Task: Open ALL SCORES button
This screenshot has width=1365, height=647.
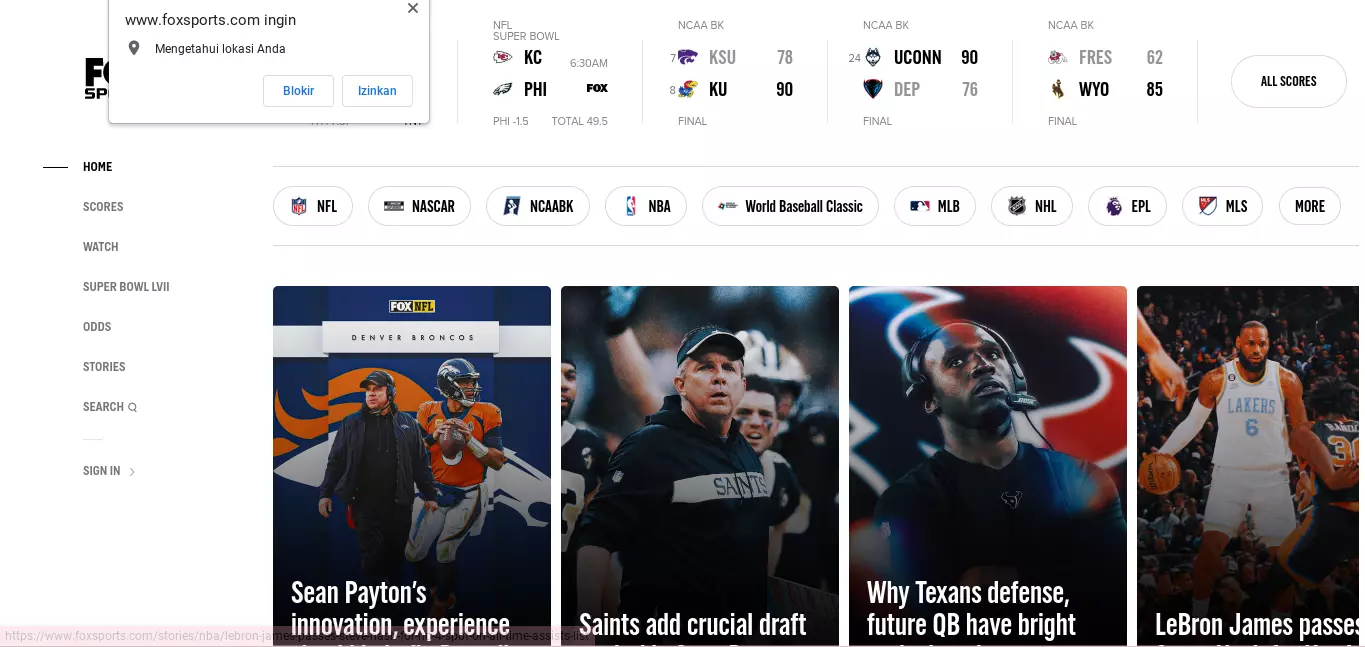Action: tap(1289, 81)
